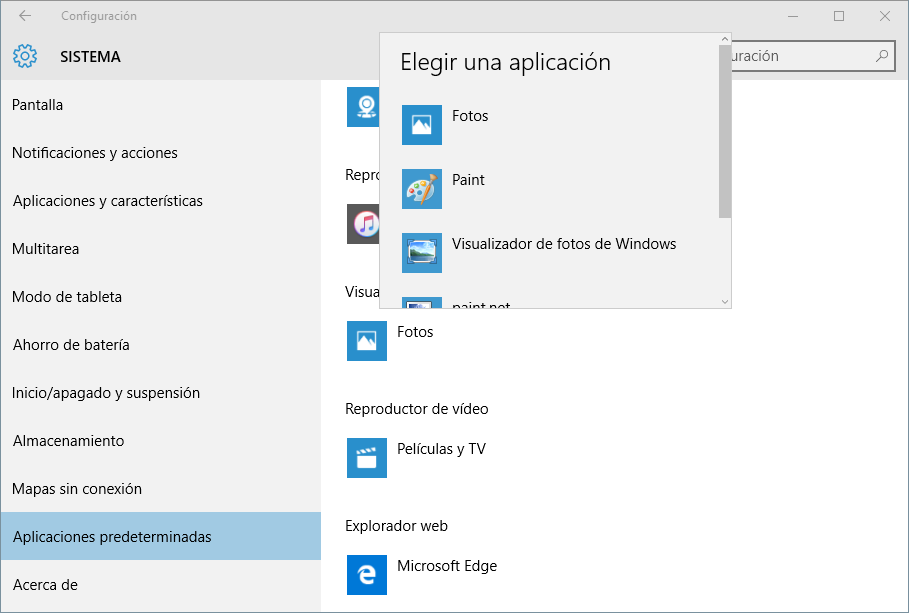Open Aplicaciones y características
This screenshot has width=909, height=613.
[x=161, y=201]
